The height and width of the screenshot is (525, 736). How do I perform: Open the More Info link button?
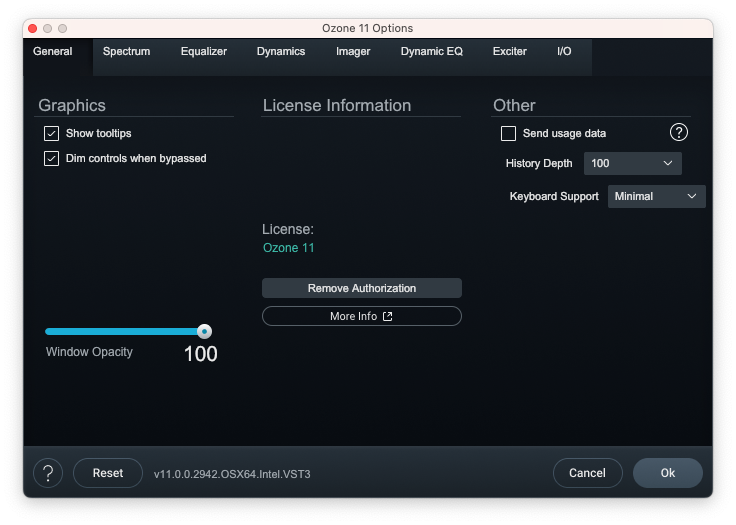point(361,316)
